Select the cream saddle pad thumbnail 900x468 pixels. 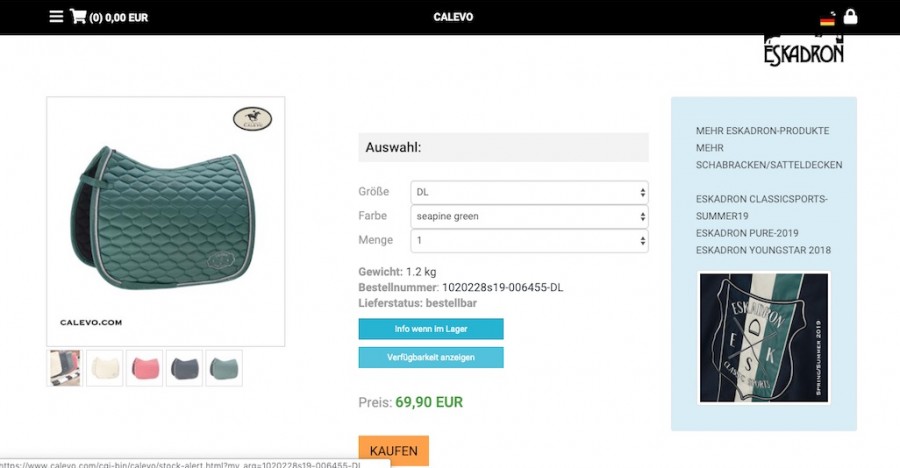(x=104, y=368)
